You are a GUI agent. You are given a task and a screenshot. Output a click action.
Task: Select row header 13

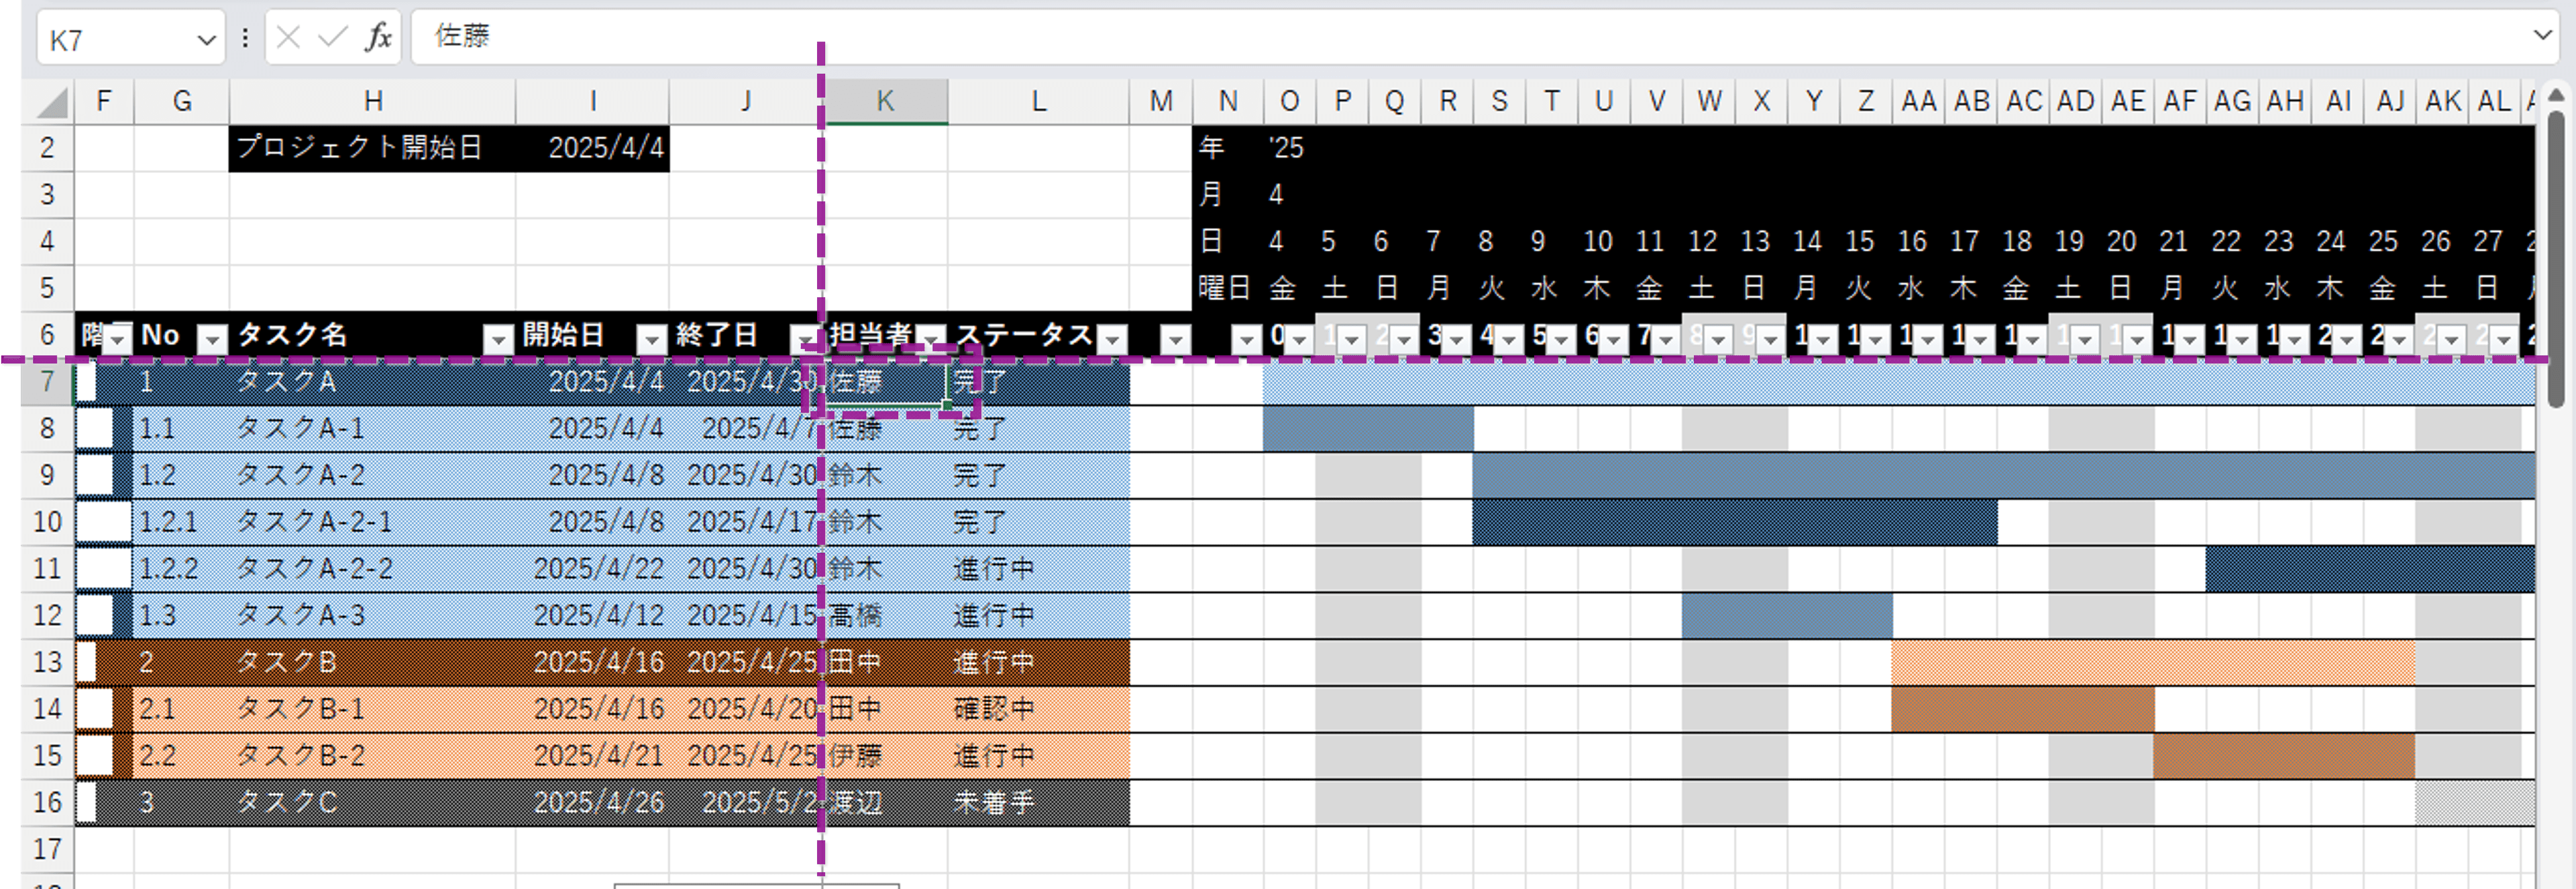tap(47, 662)
